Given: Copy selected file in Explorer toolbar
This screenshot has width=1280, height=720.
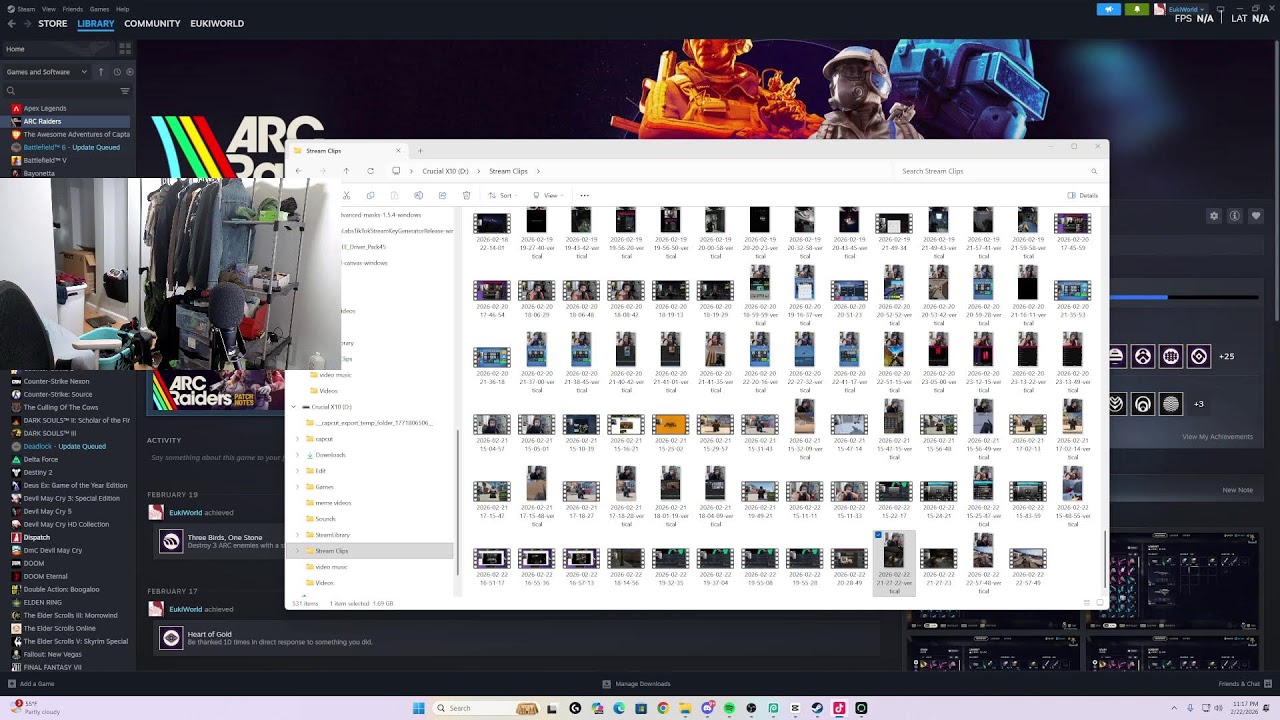Looking at the screenshot, I should click(x=370, y=196).
